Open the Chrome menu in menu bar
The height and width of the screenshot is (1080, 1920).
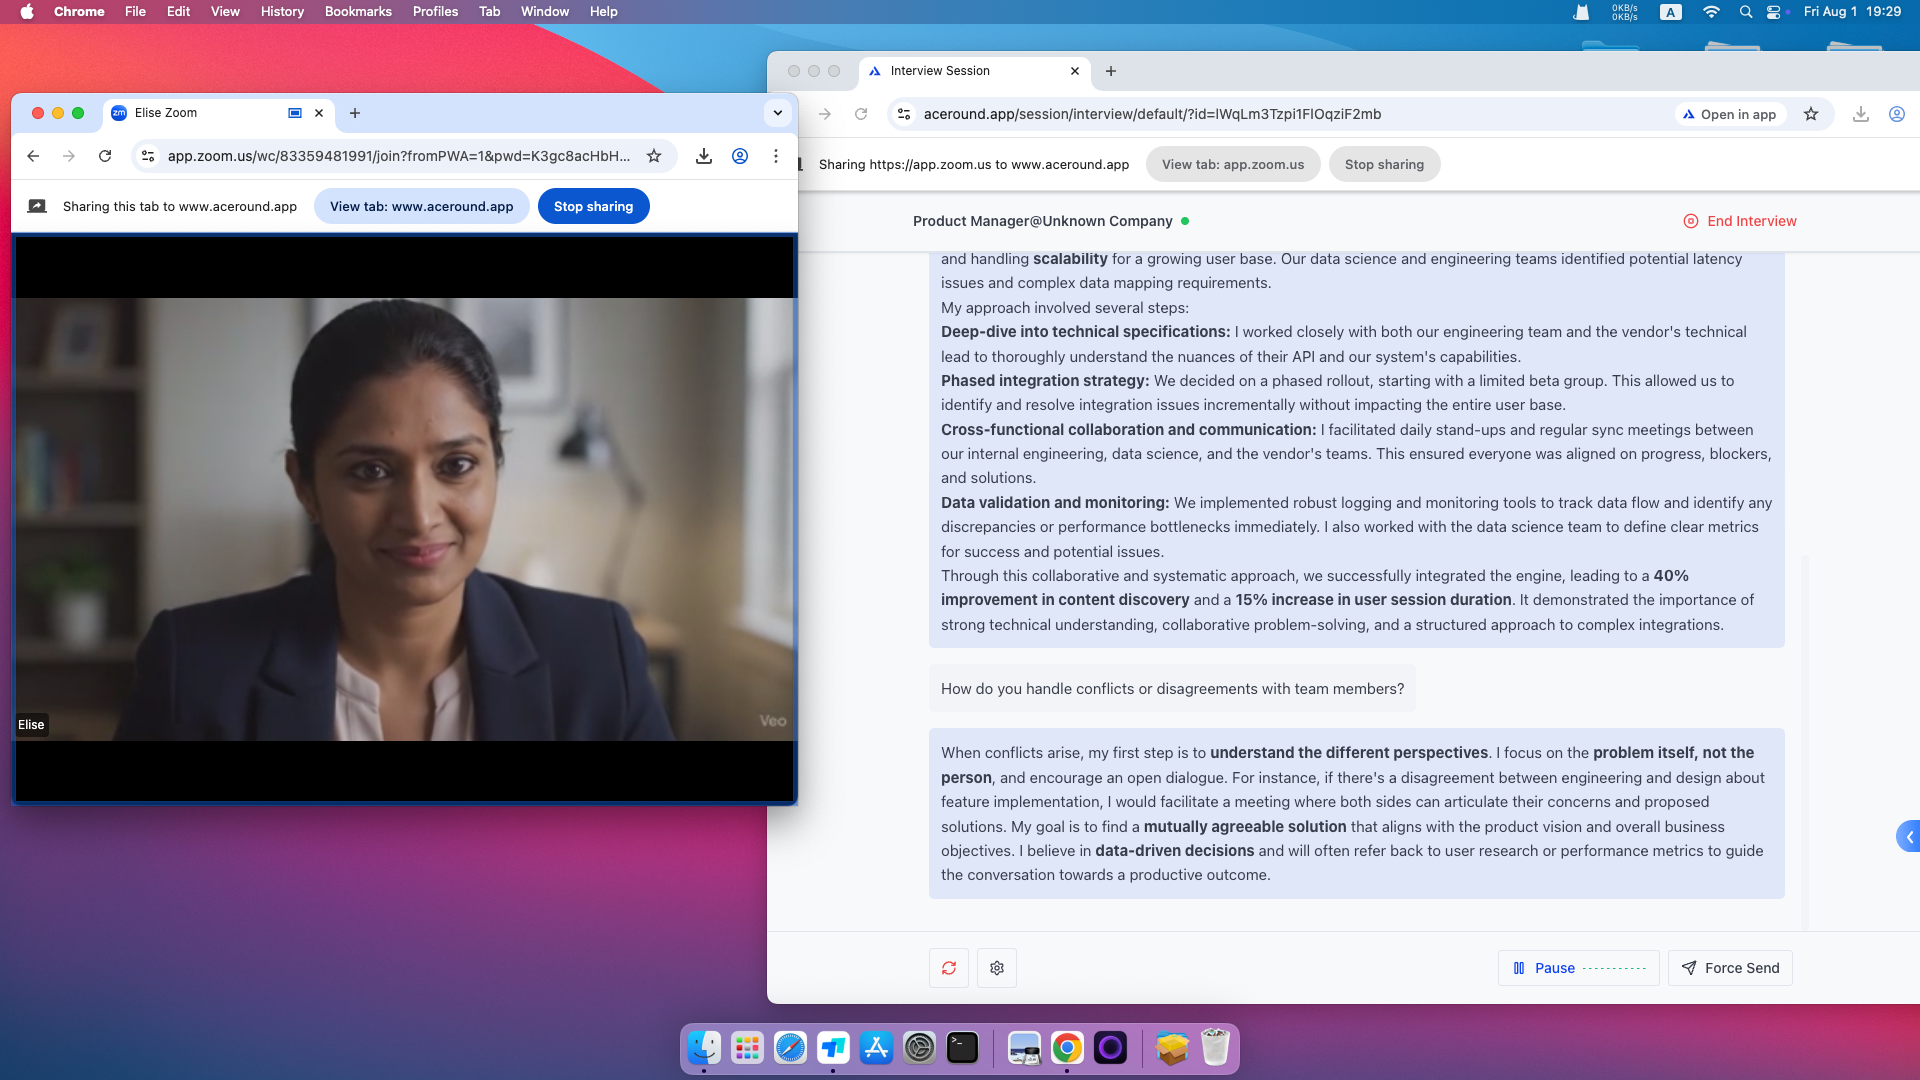[x=79, y=12]
